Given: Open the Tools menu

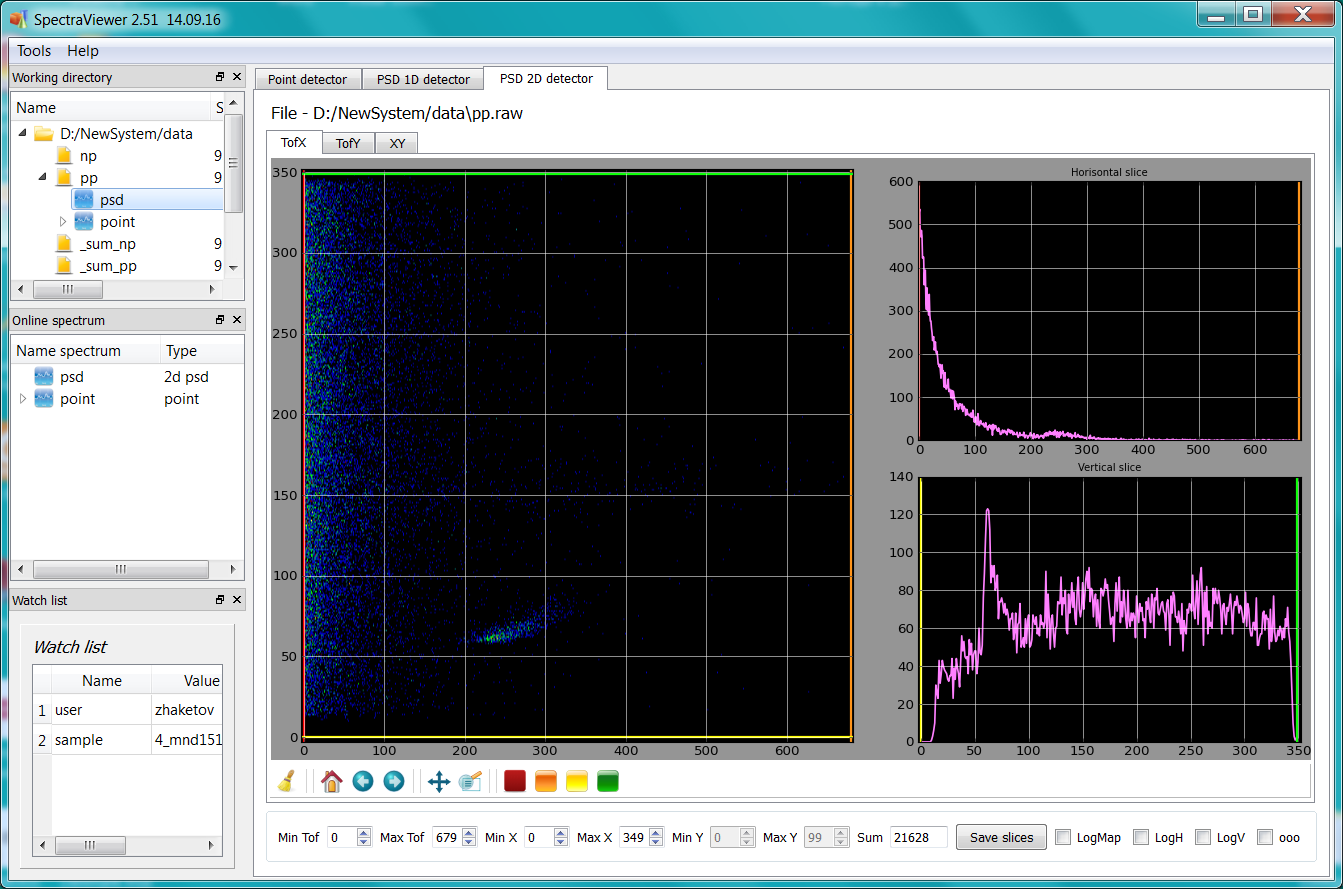Looking at the screenshot, I should [x=34, y=51].
